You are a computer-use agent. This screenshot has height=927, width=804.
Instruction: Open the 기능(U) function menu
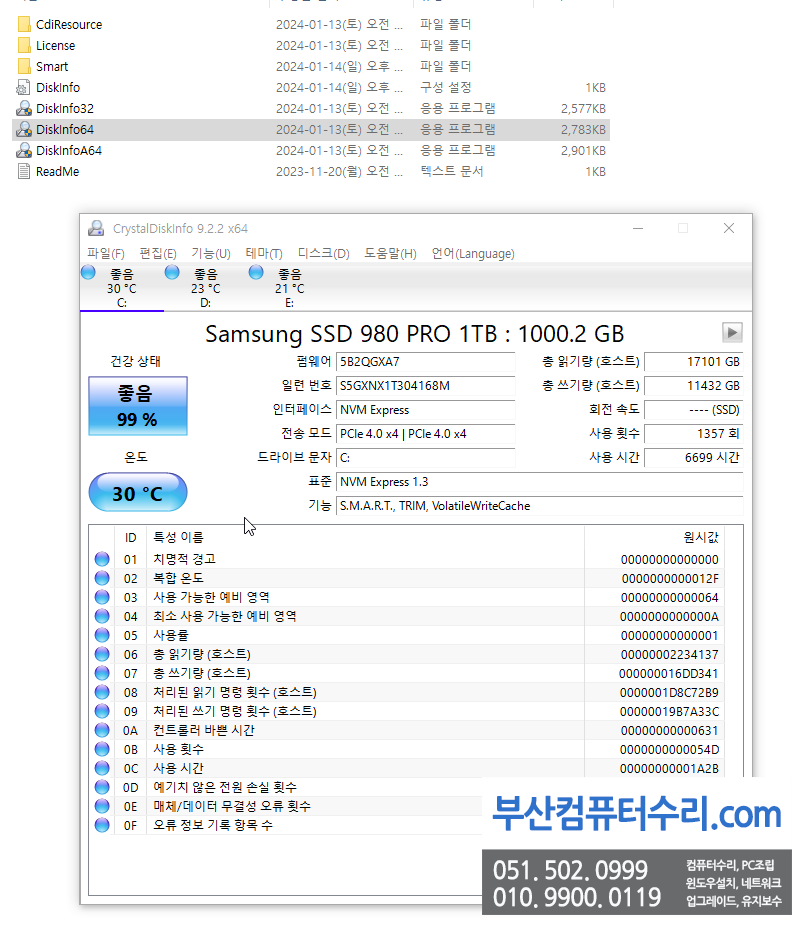[209, 253]
